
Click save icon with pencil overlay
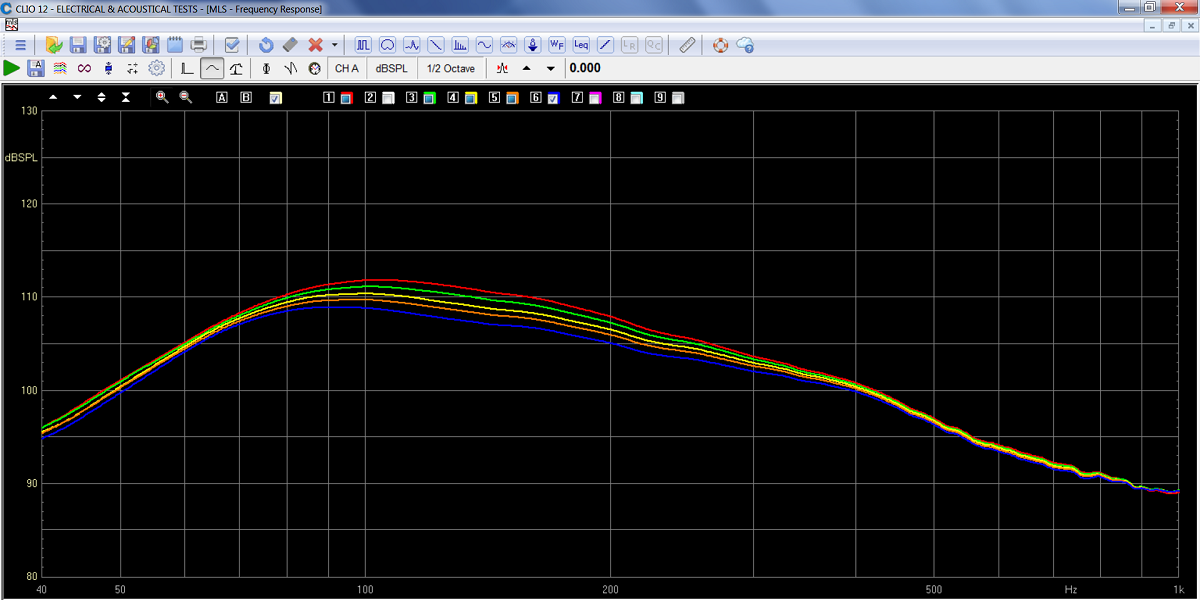(x=126, y=45)
